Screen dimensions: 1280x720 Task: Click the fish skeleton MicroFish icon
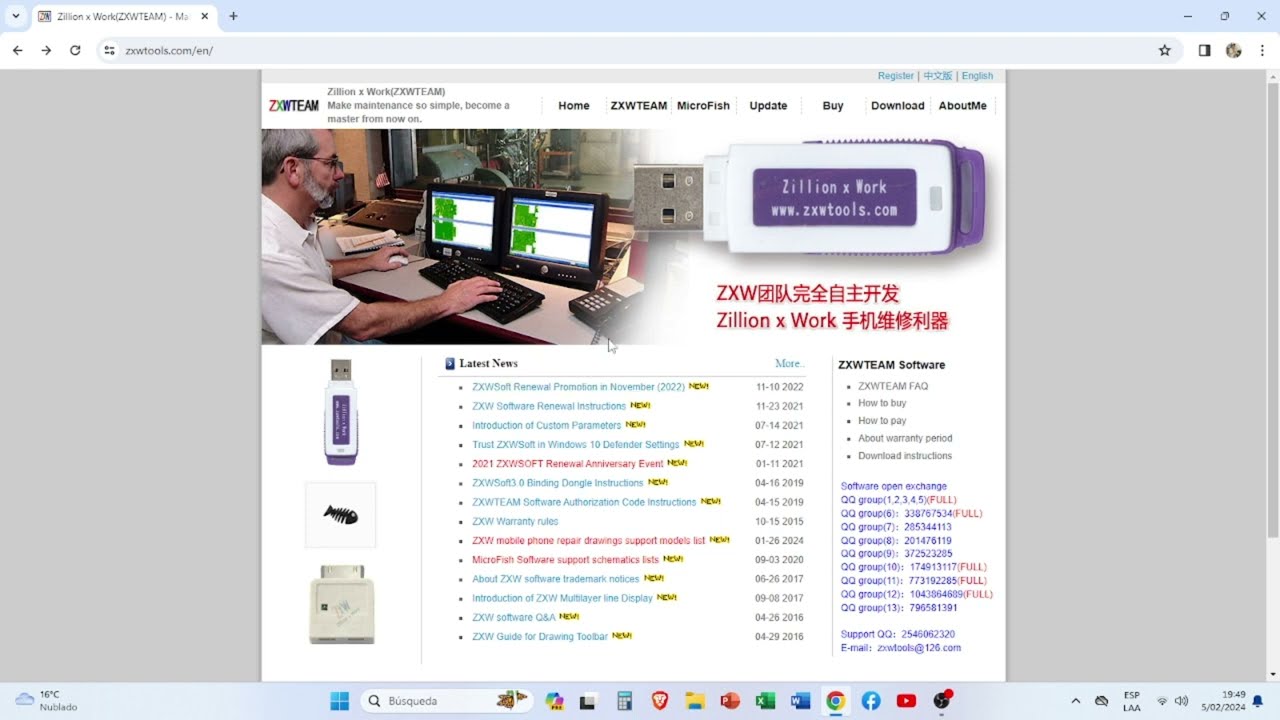340,515
